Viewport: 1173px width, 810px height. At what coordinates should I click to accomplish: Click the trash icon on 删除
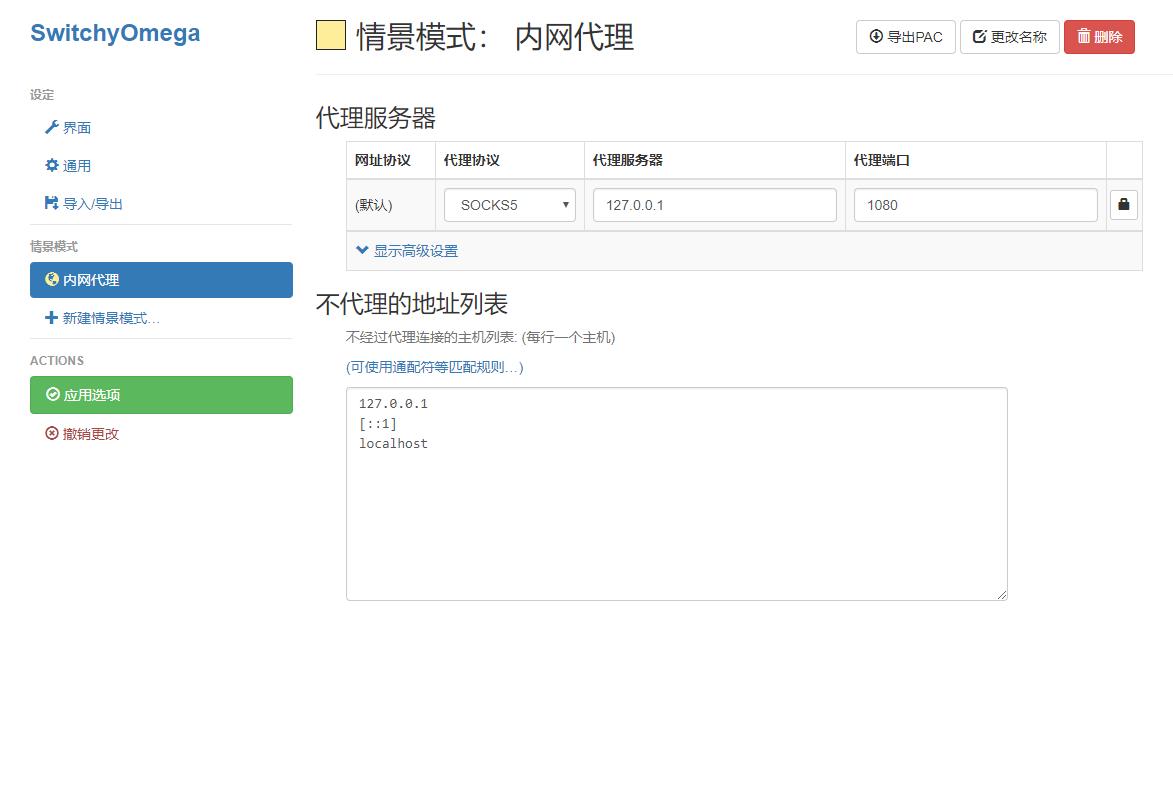pyautogui.click(x=1084, y=36)
